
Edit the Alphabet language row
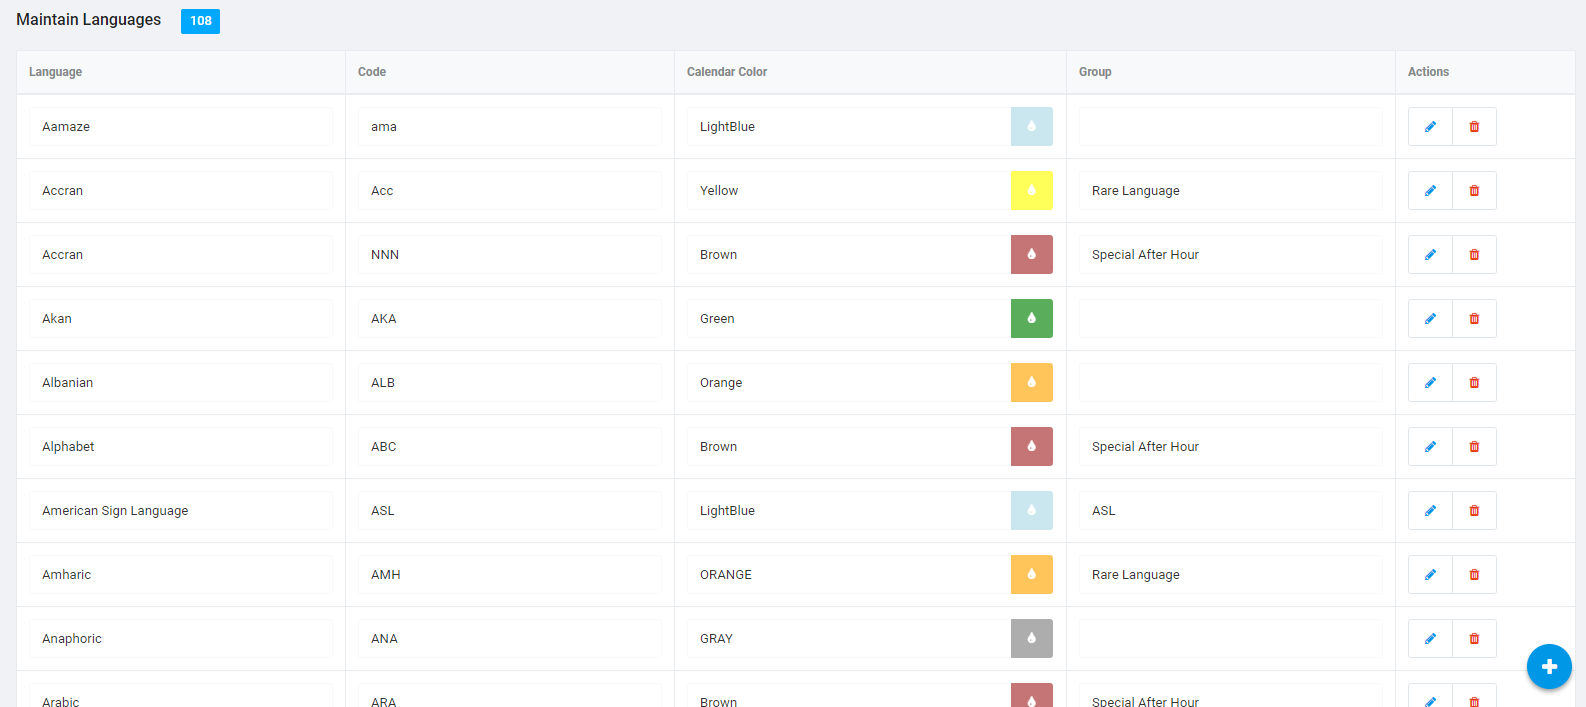coord(1430,447)
